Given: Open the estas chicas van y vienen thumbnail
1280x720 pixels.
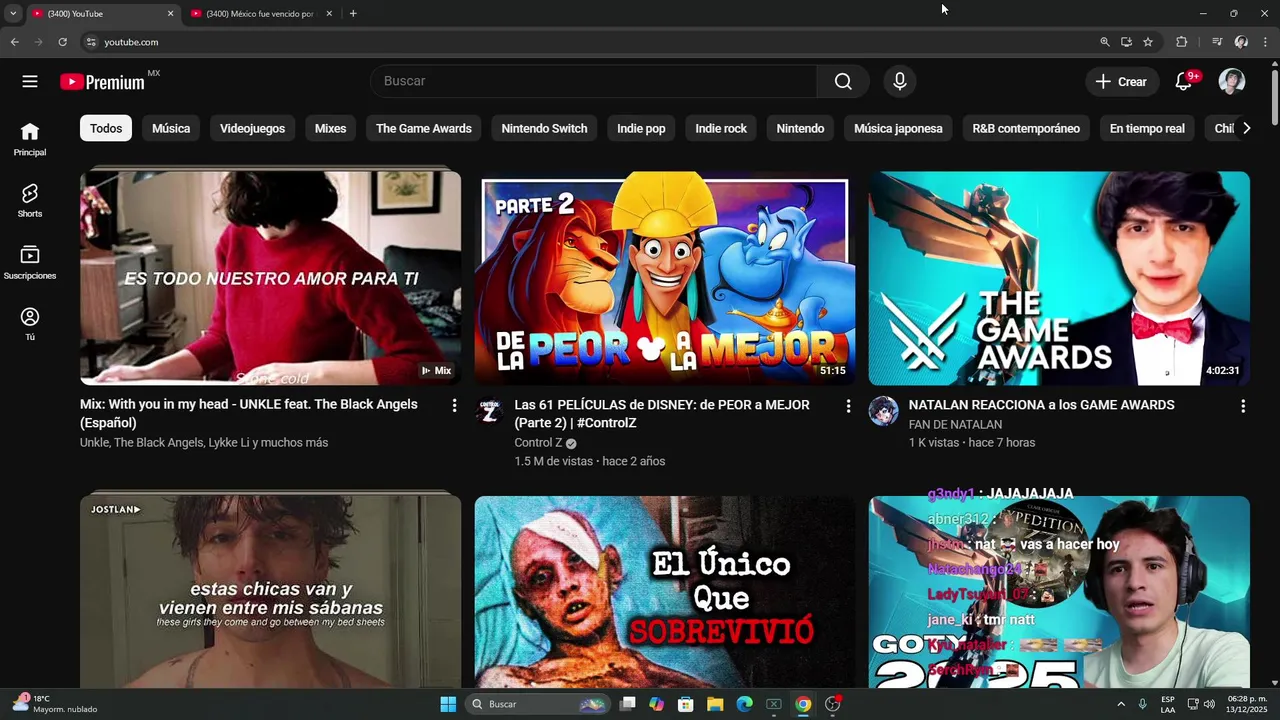Looking at the screenshot, I should pyautogui.click(x=270, y=592).
